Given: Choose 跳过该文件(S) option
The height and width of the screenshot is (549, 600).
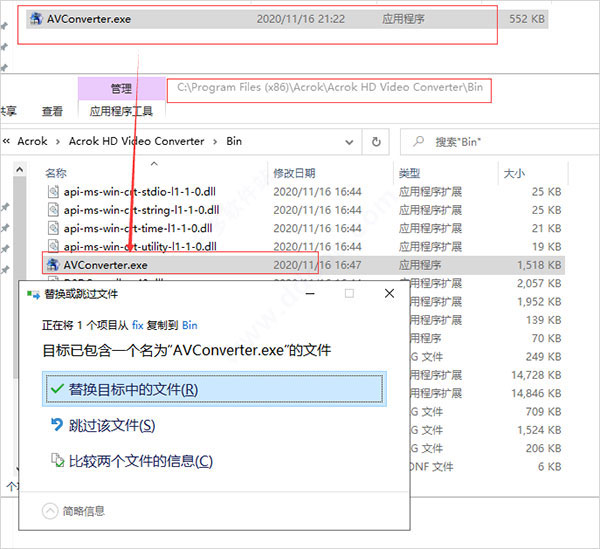Looking at the screenshot, I should [x=112, y=425].
